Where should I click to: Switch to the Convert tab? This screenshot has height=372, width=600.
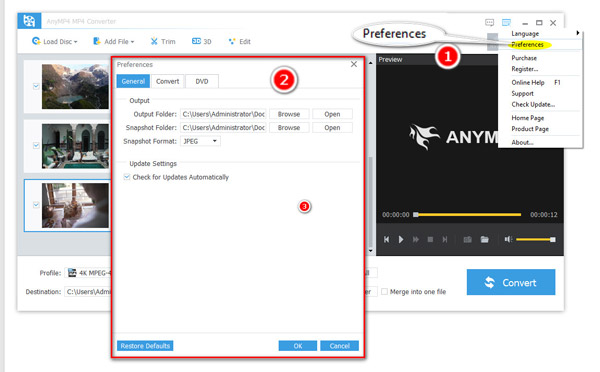(x=168, y=81)
